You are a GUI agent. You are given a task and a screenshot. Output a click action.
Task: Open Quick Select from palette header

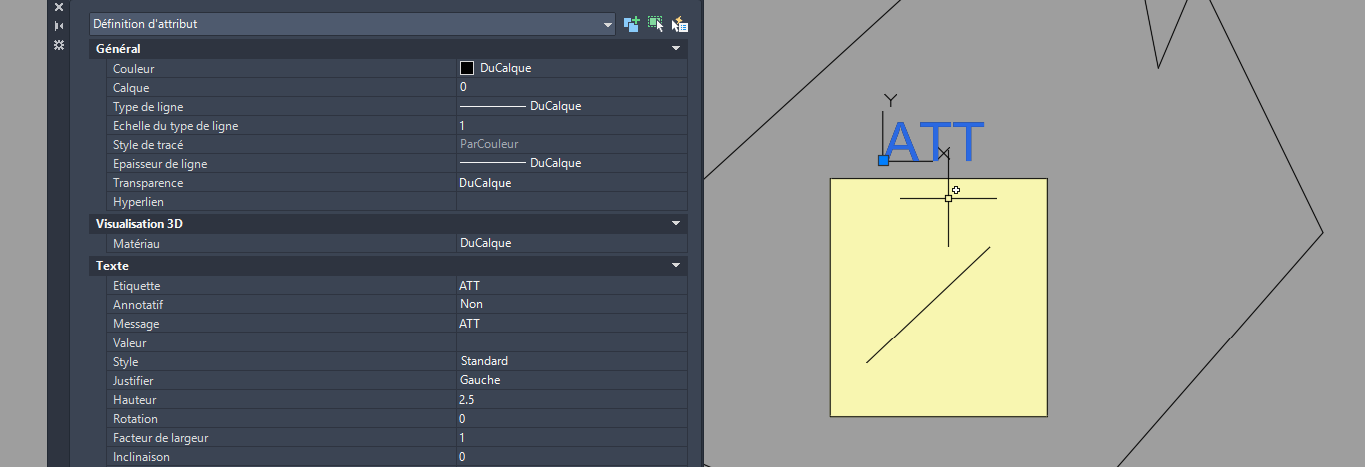point(680,24)
